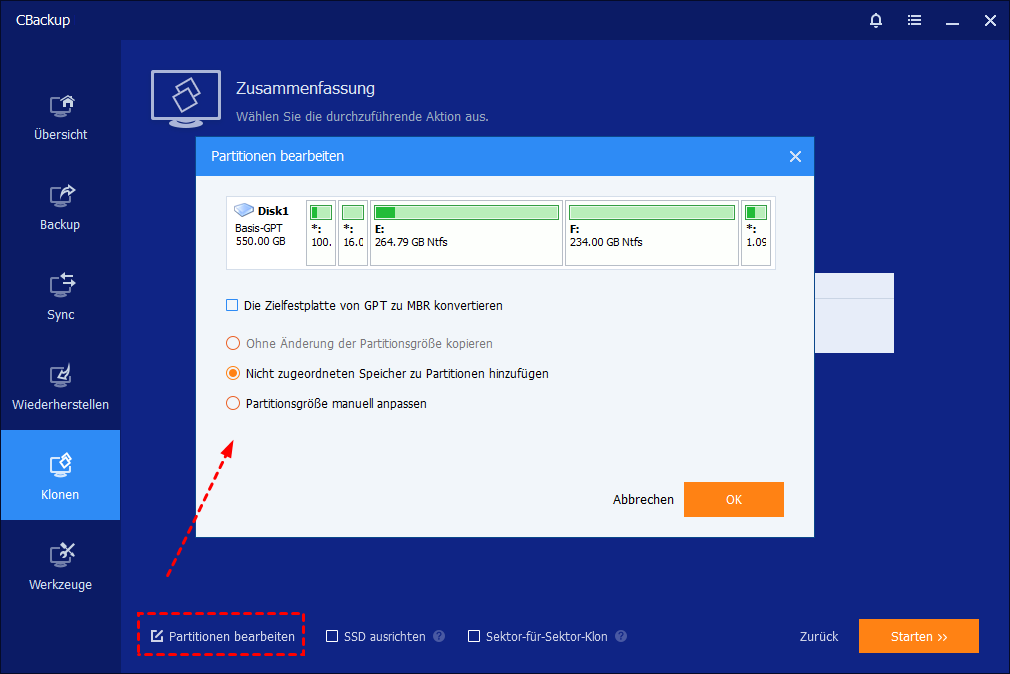This screenshot has width=1010, height=674.
Task: Open the Übersicht sidebar section
Action: 60,116
